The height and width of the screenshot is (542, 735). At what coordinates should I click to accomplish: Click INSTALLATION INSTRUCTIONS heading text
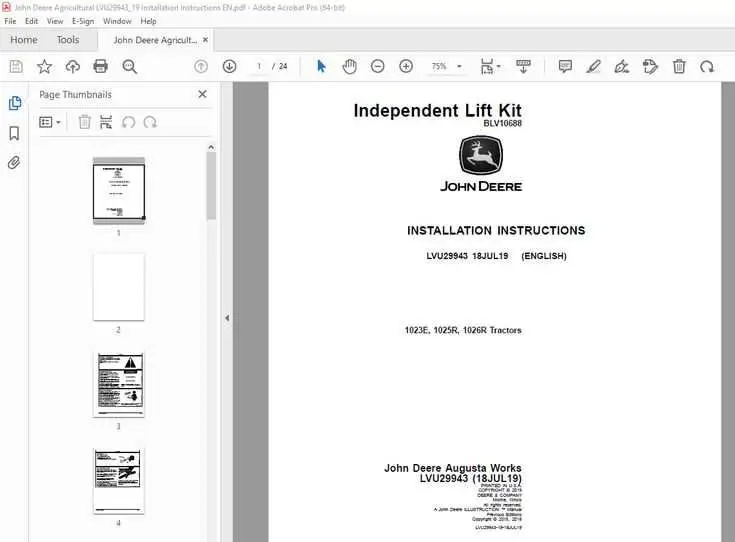[x=496, y=230]
